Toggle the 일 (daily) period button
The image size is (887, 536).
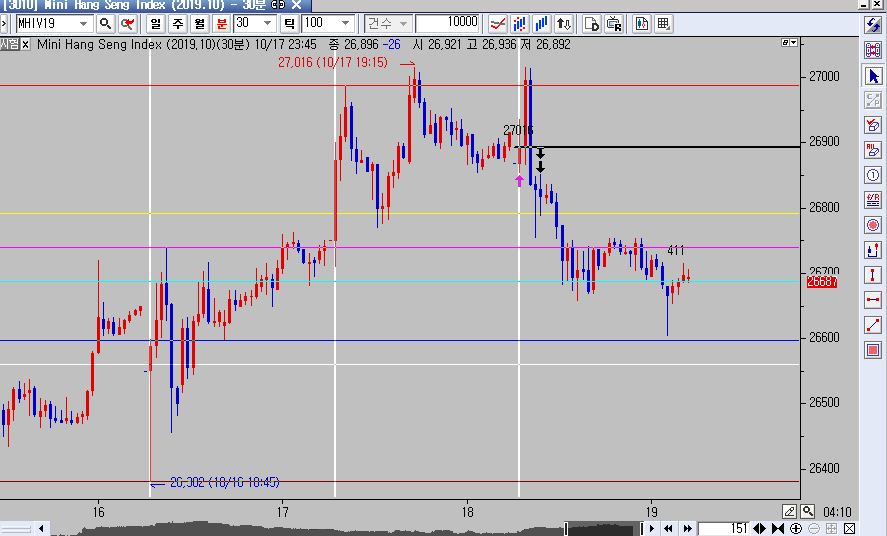point(155,23)
